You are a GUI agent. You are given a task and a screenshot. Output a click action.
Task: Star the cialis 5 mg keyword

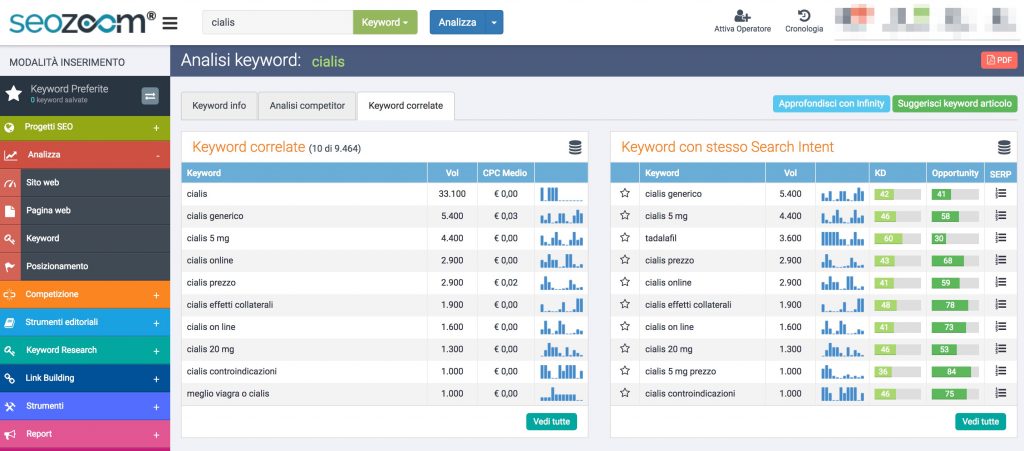pyautogui.click(x=625, y=215)
